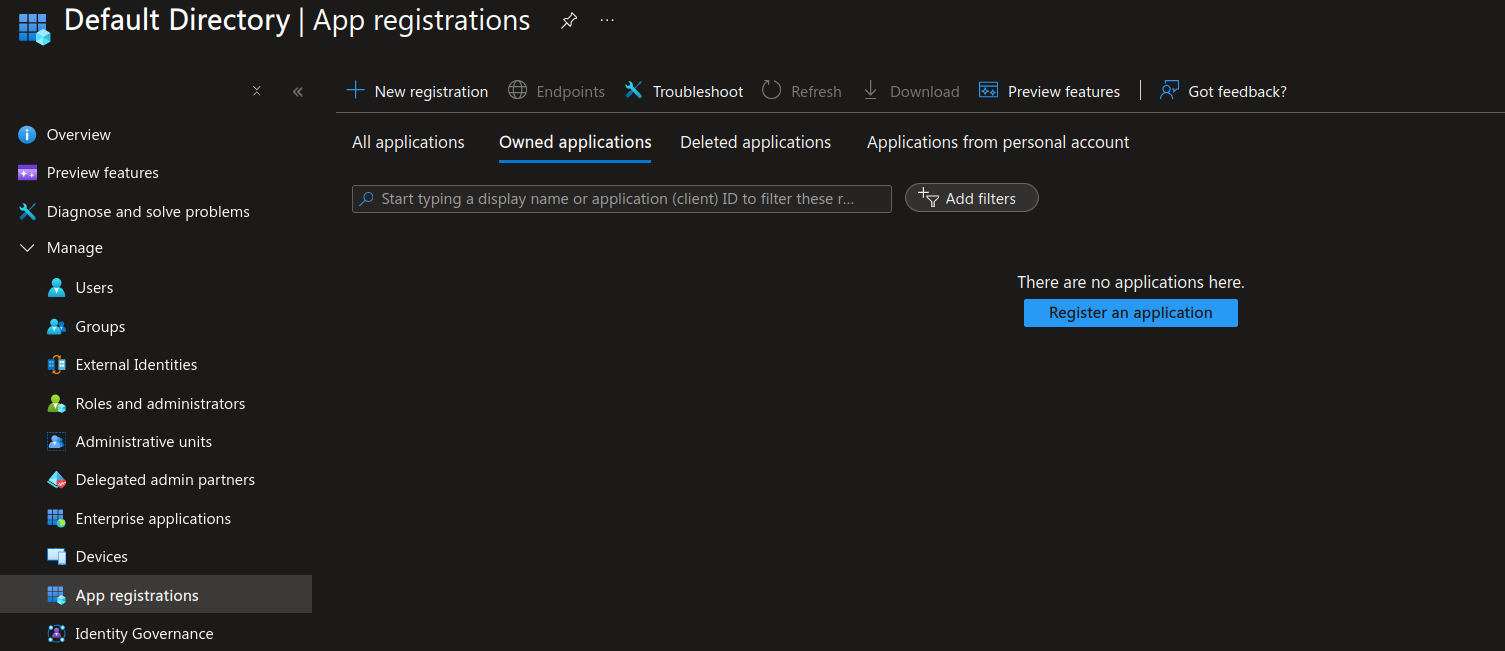Click the "There are no applications here." message
This screenshot has width=1505, height=651.
click(1131, 283)
